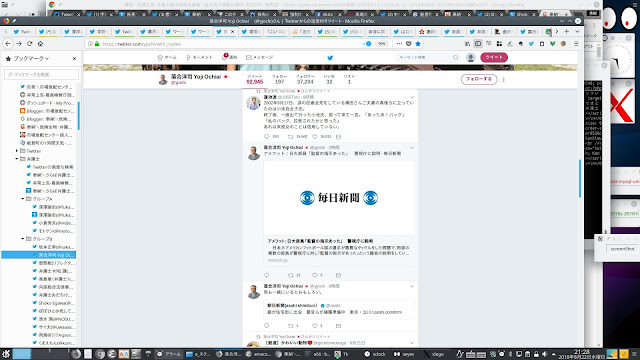Open the リスト 1 tab

[x=349, y=80]
